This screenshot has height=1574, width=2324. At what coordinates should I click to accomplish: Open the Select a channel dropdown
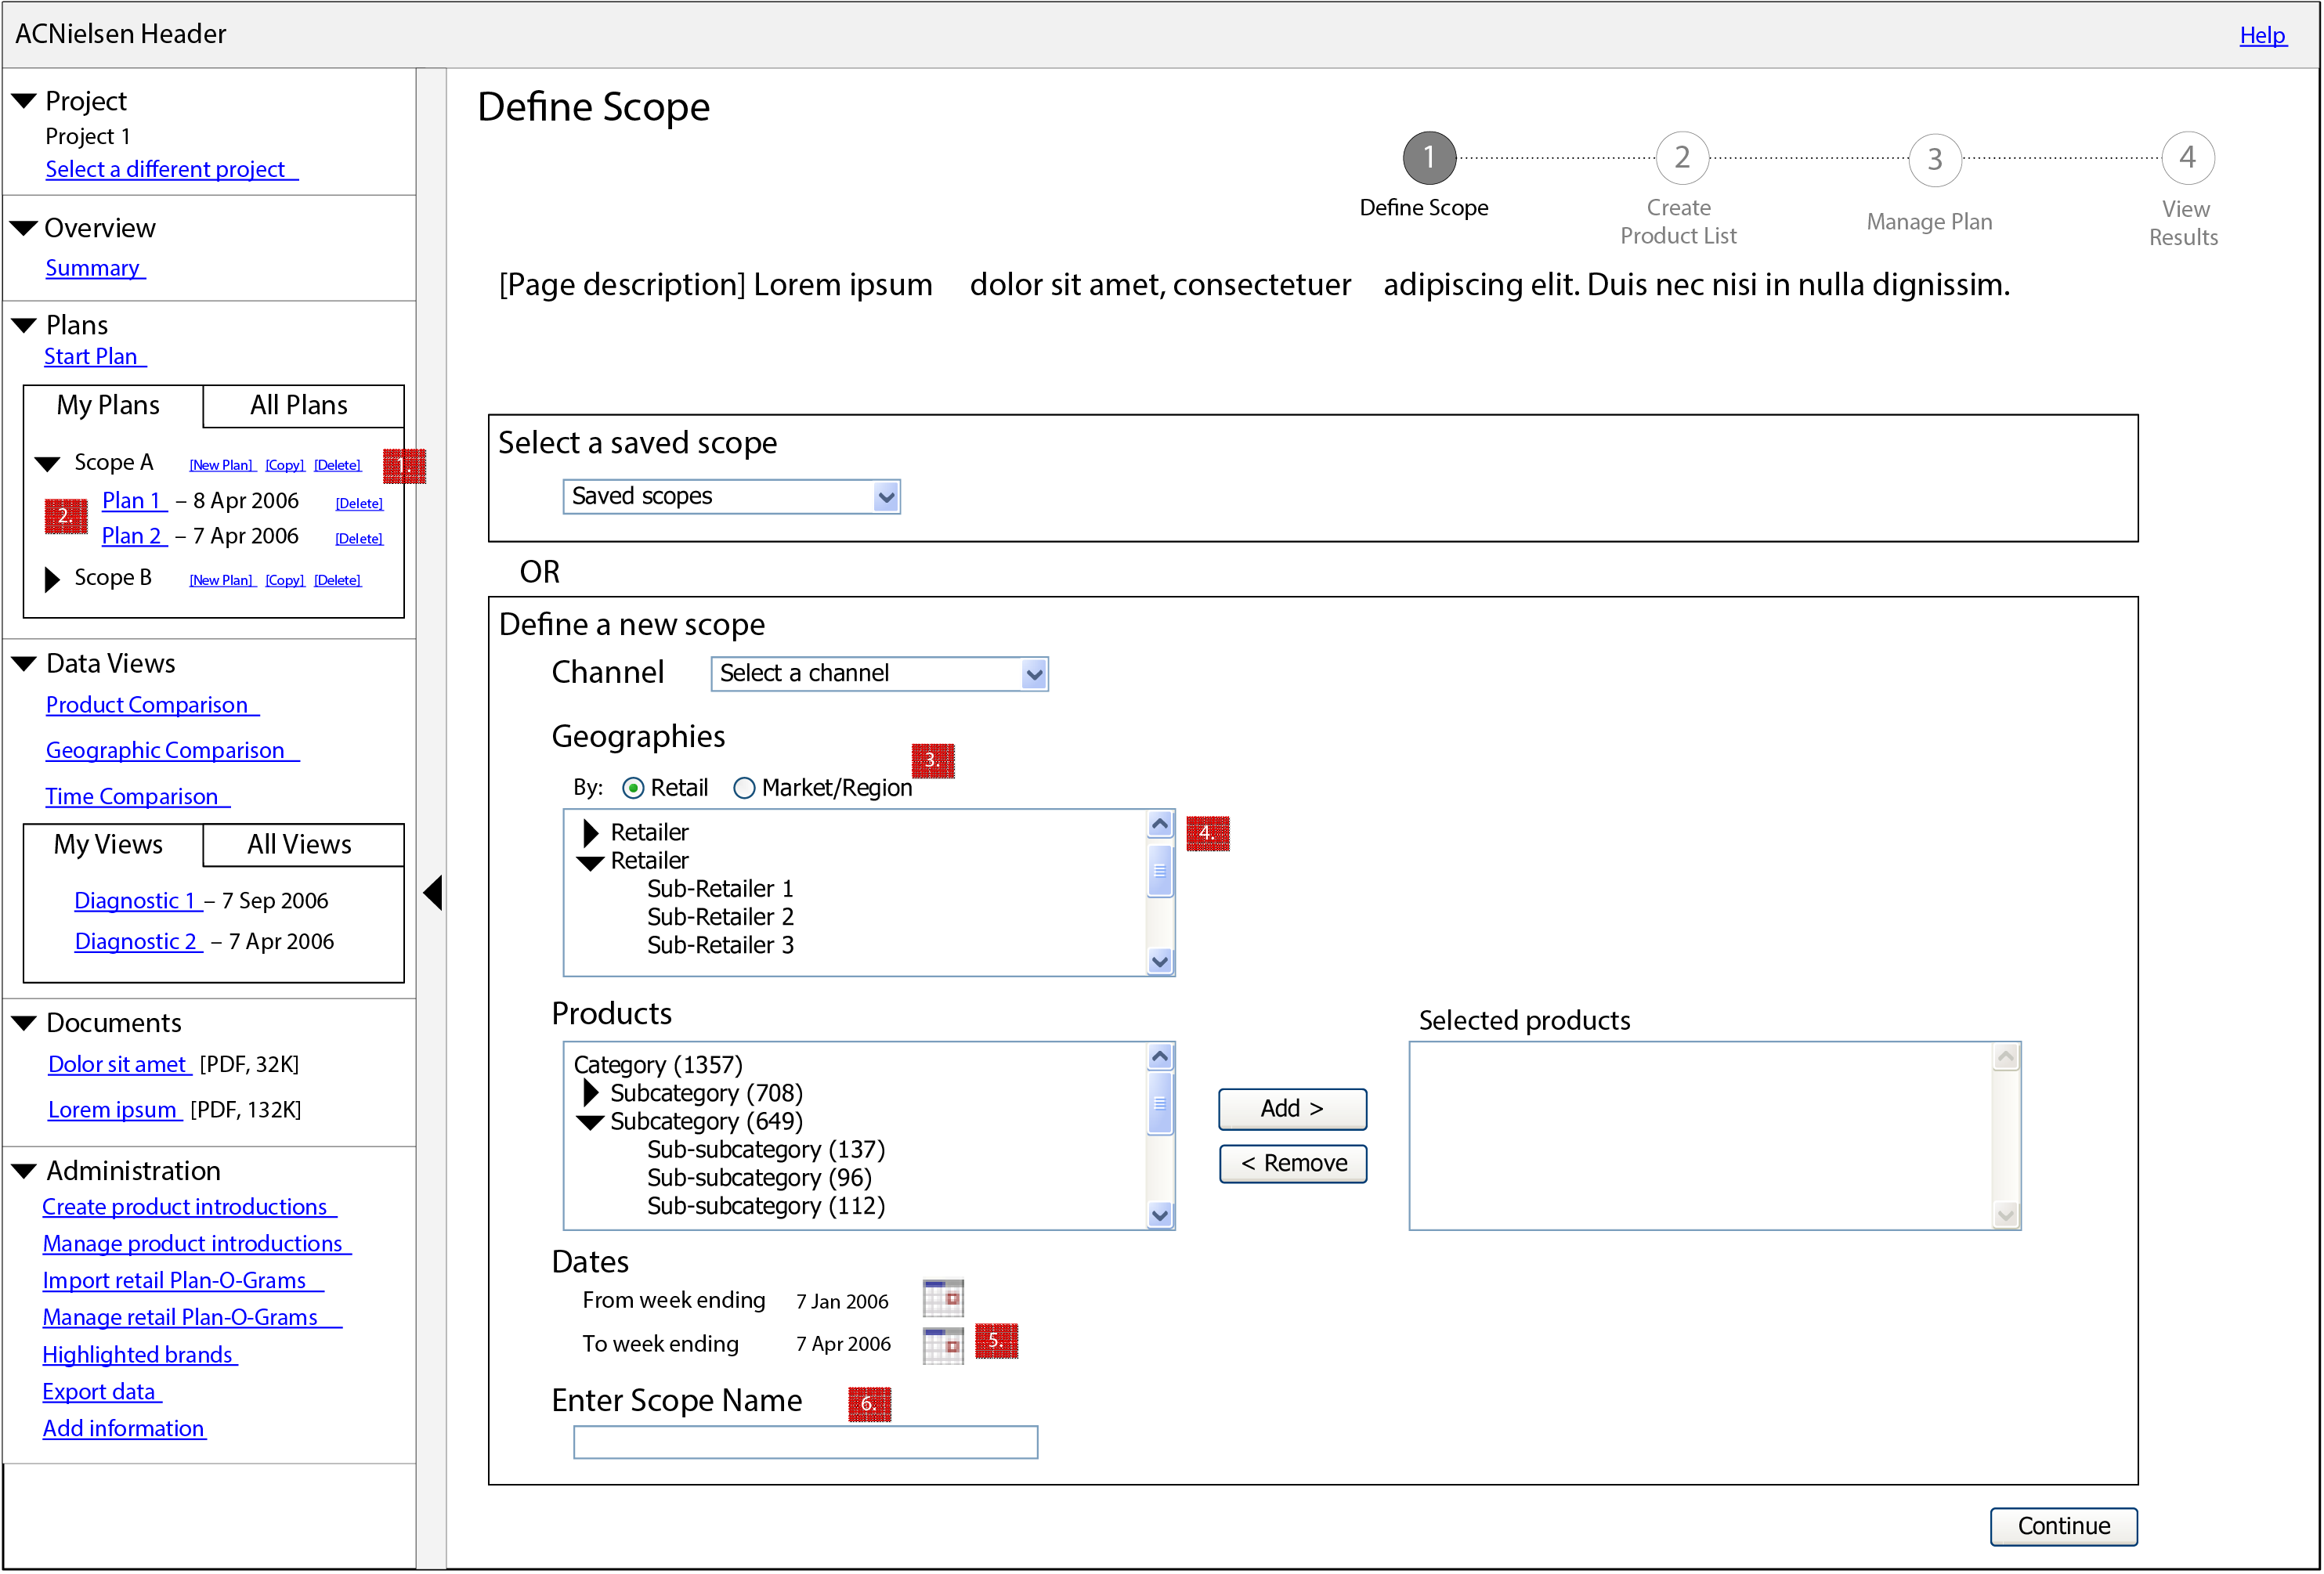pos(1033,673)
